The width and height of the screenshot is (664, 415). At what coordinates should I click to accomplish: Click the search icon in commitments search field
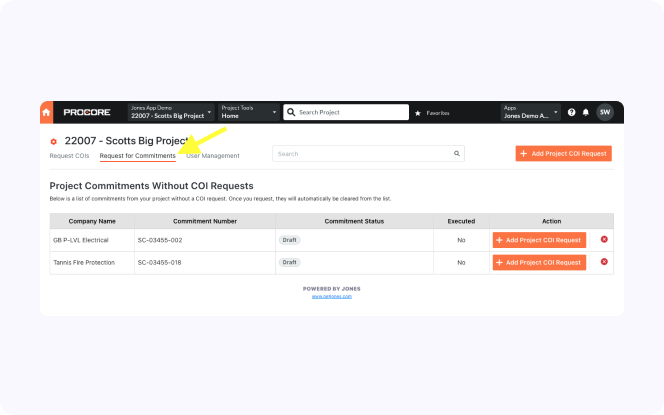click(456, 154)
